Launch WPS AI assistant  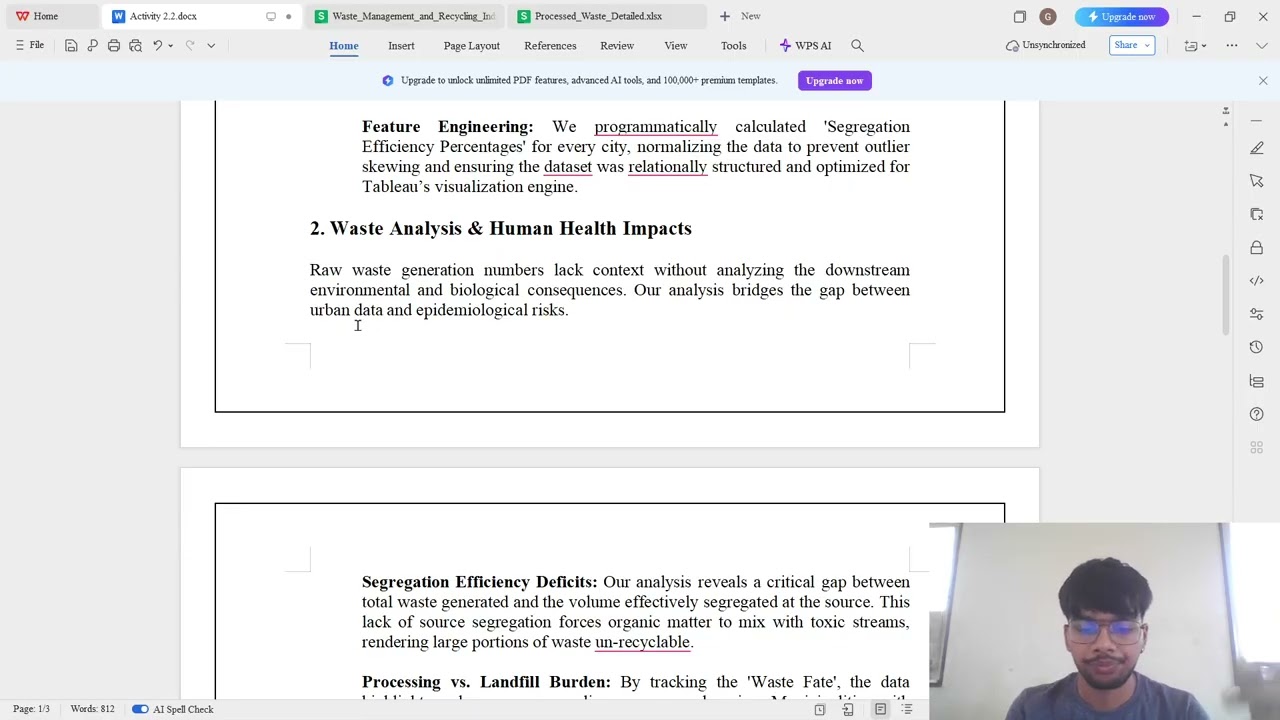click(805, 45)
